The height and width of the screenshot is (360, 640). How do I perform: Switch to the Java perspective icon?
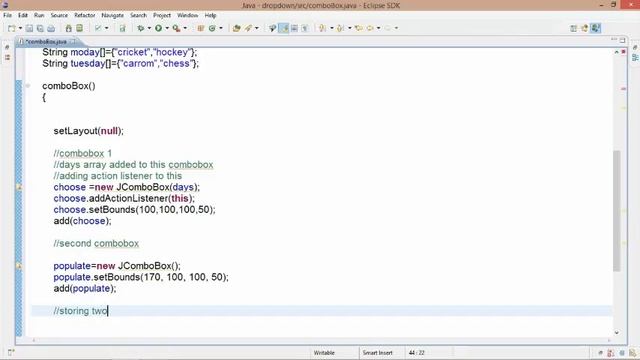tap(584, 28)
